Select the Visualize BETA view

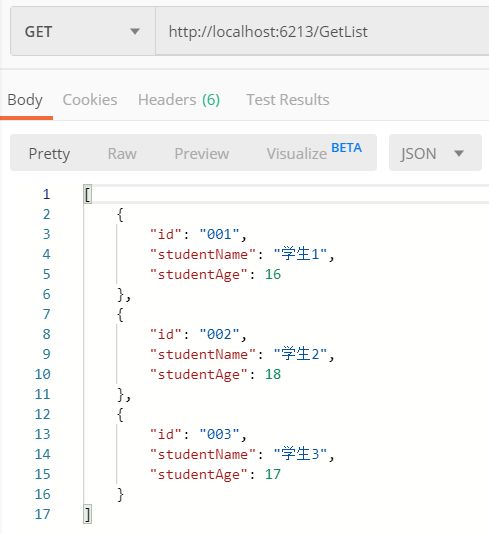tap(314, 152)
